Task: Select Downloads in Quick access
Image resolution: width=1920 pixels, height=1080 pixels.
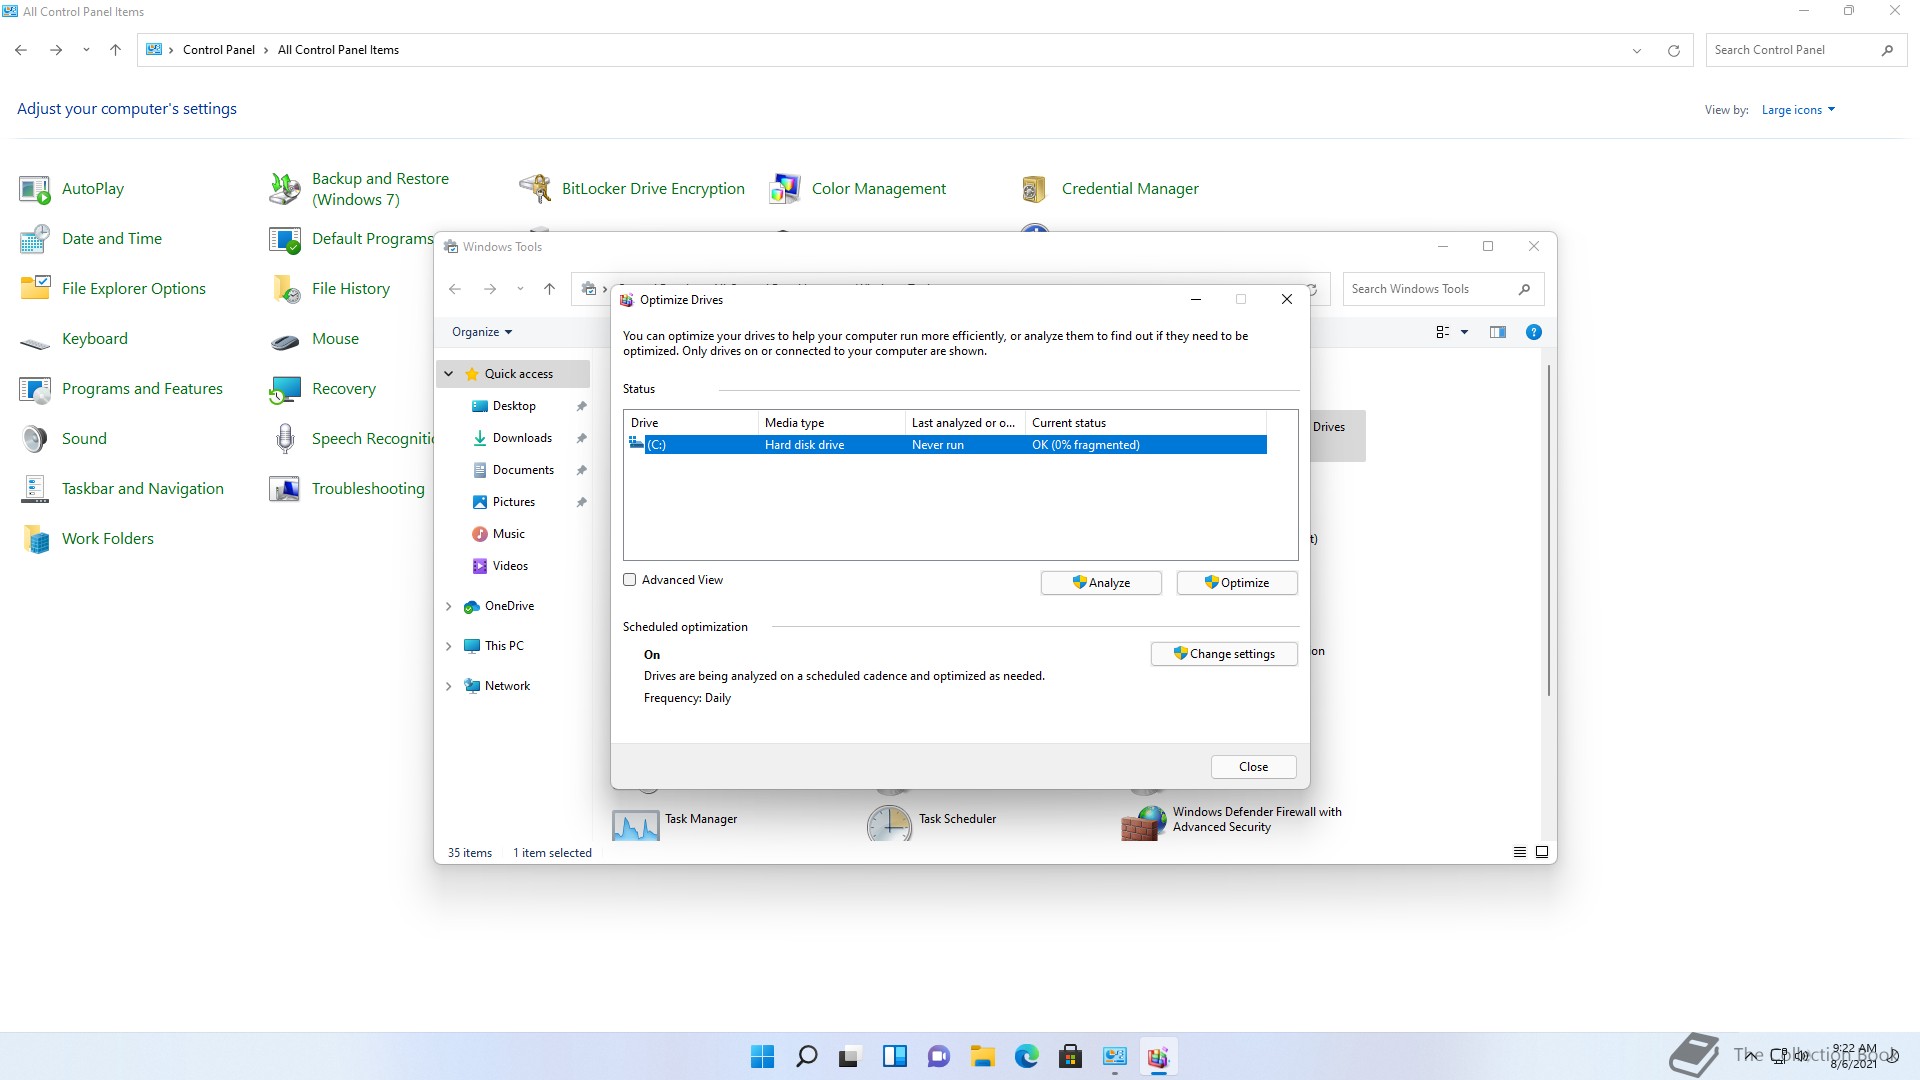Action: (x=522, y=438)
